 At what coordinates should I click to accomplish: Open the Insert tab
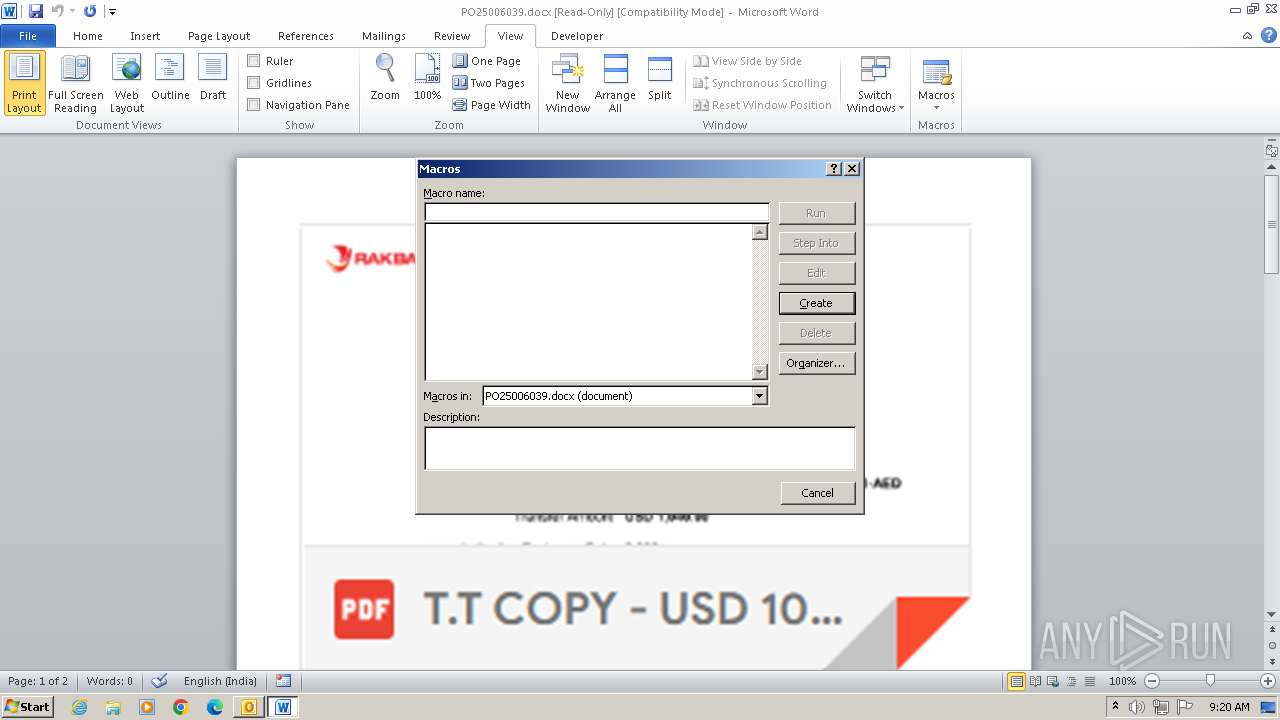pyautogui.click(x=145, y=36)
